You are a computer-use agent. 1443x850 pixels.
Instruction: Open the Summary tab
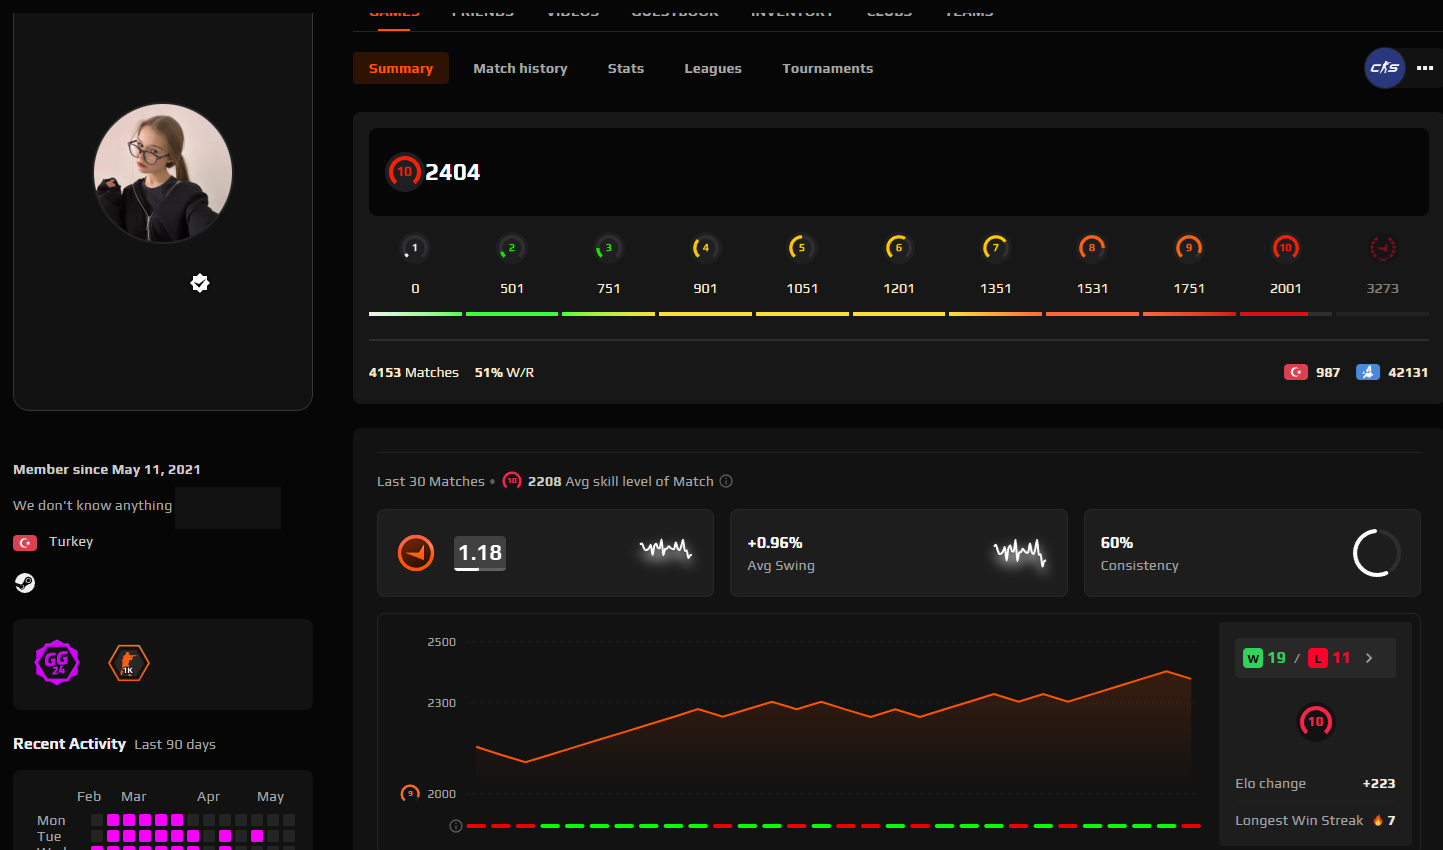point(401,68)
